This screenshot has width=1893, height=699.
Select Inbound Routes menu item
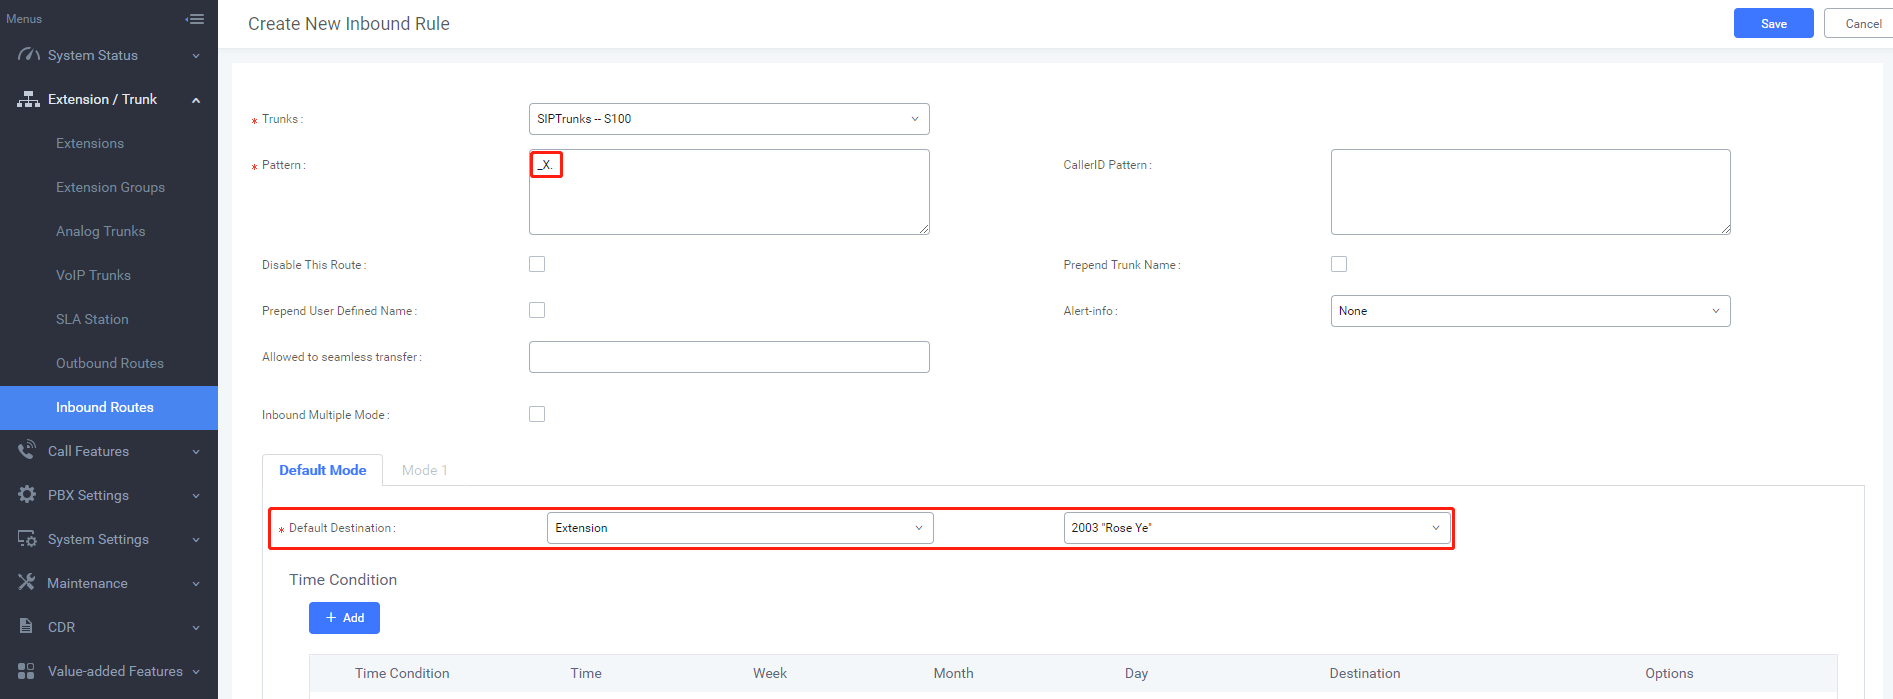[109, 408]
